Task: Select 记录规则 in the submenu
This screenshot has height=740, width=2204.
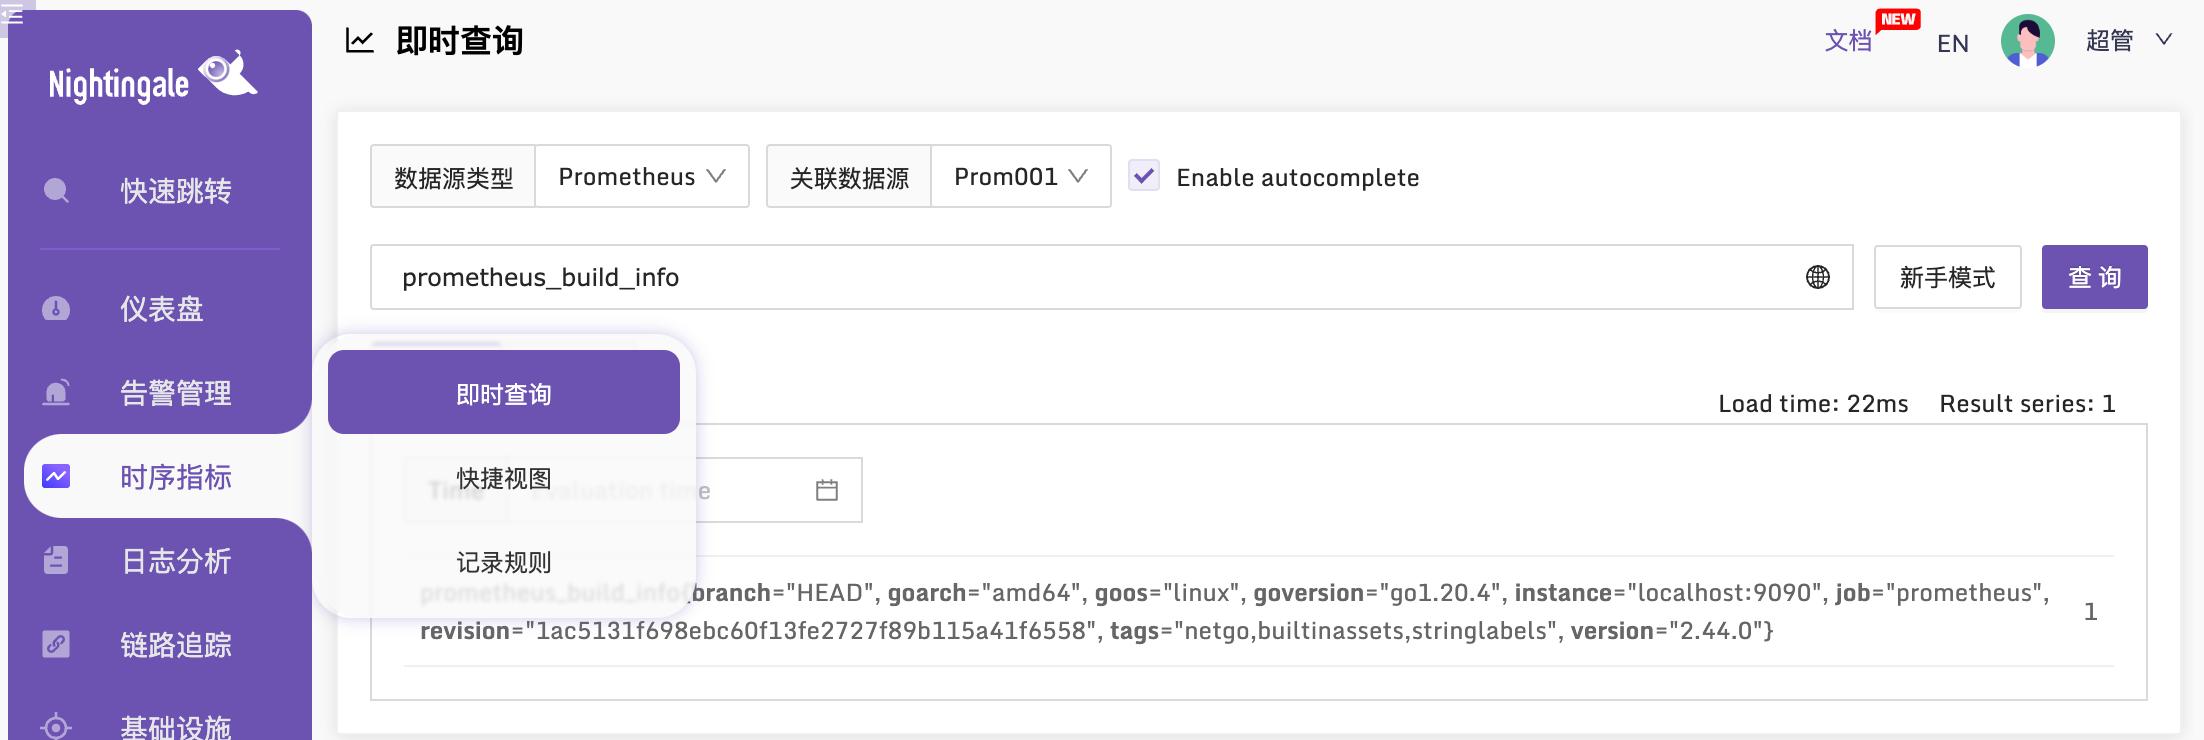Action: (504, 562)
